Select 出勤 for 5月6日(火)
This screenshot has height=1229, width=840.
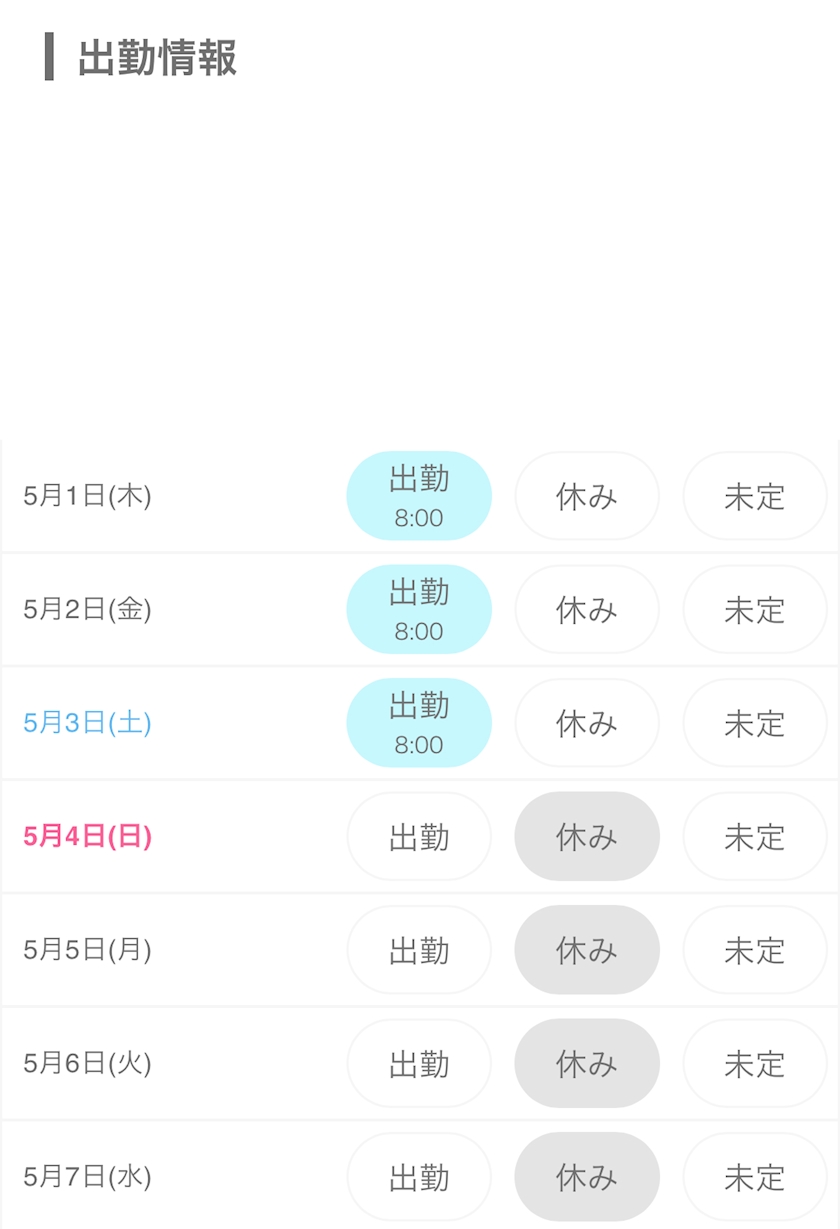pos(419,1063)
